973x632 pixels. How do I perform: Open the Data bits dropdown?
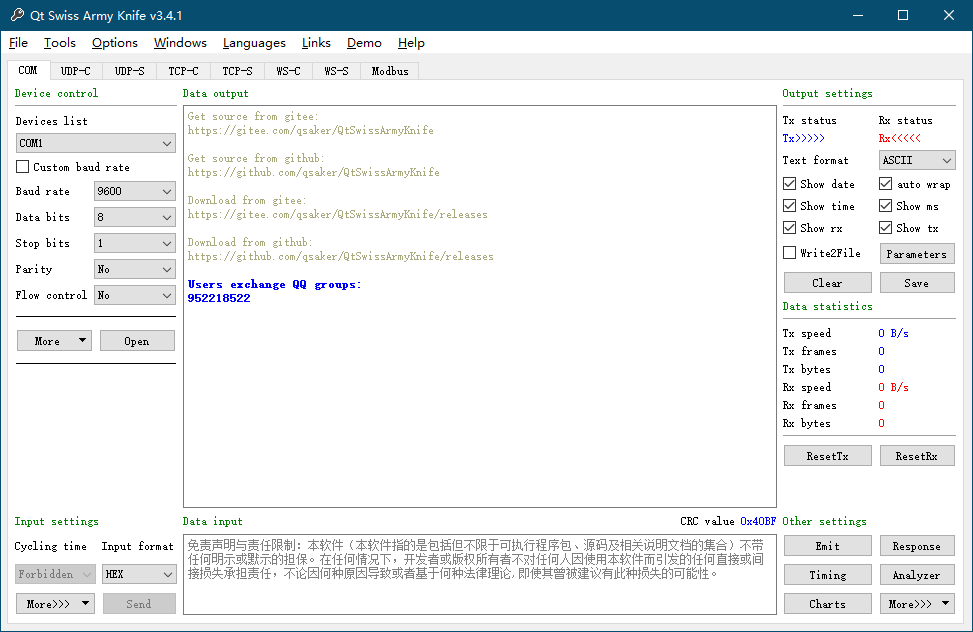[135, 217]
